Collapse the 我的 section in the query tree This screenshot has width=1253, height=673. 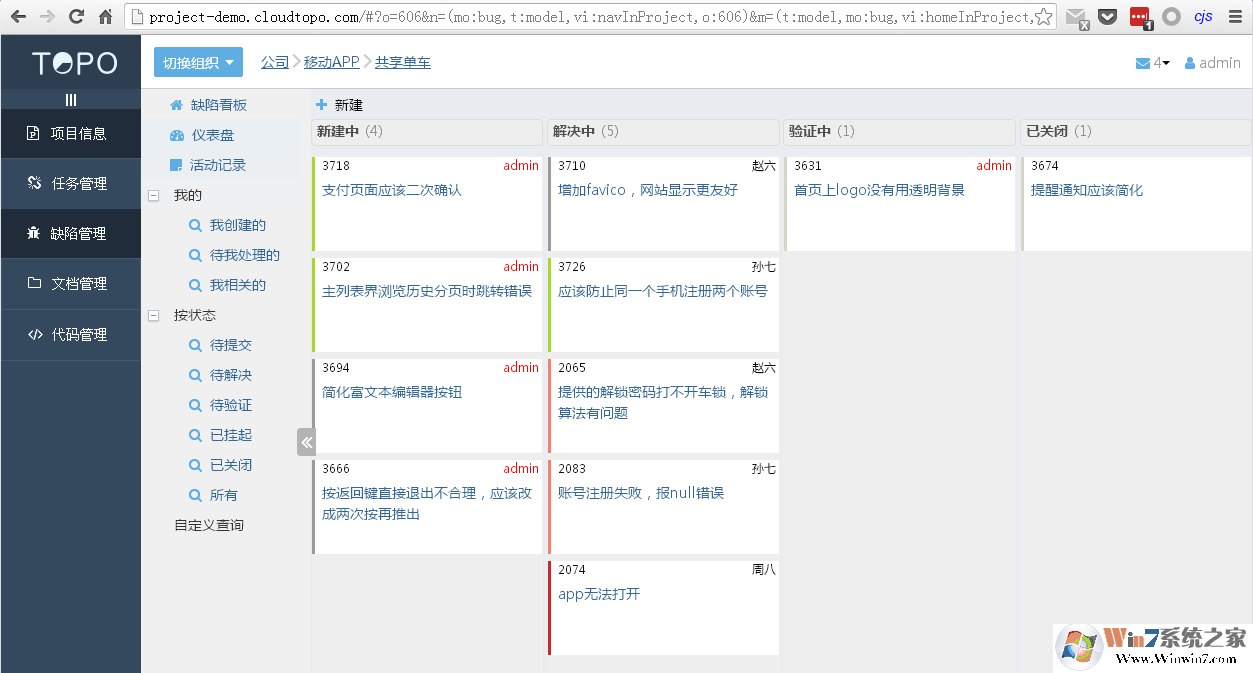coord(153,195)
